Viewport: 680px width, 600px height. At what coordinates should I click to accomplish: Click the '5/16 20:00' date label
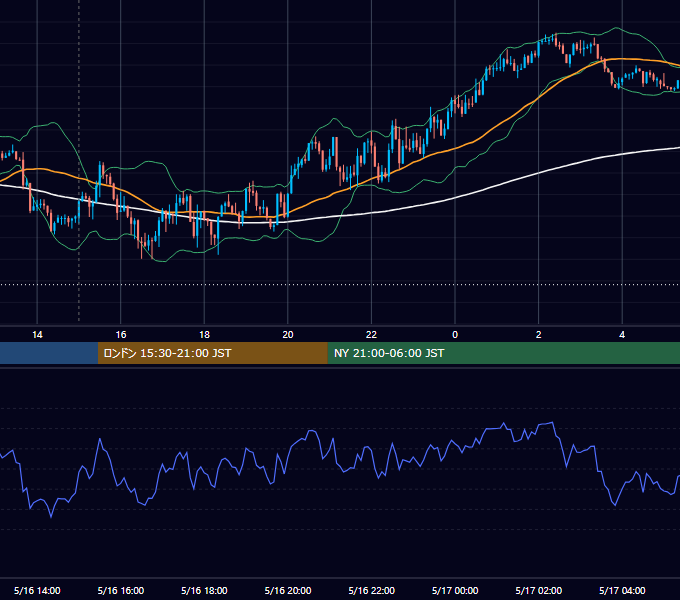[288, 590]
